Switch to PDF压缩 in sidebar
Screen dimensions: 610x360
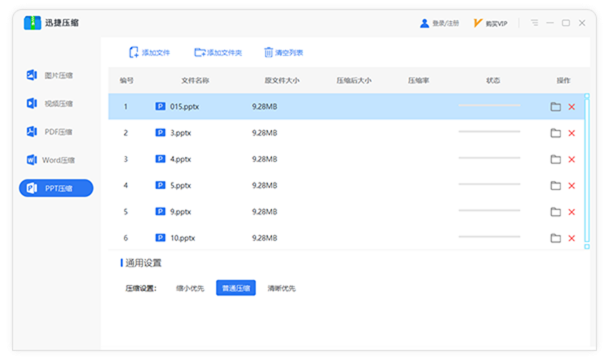pos(49,132)
